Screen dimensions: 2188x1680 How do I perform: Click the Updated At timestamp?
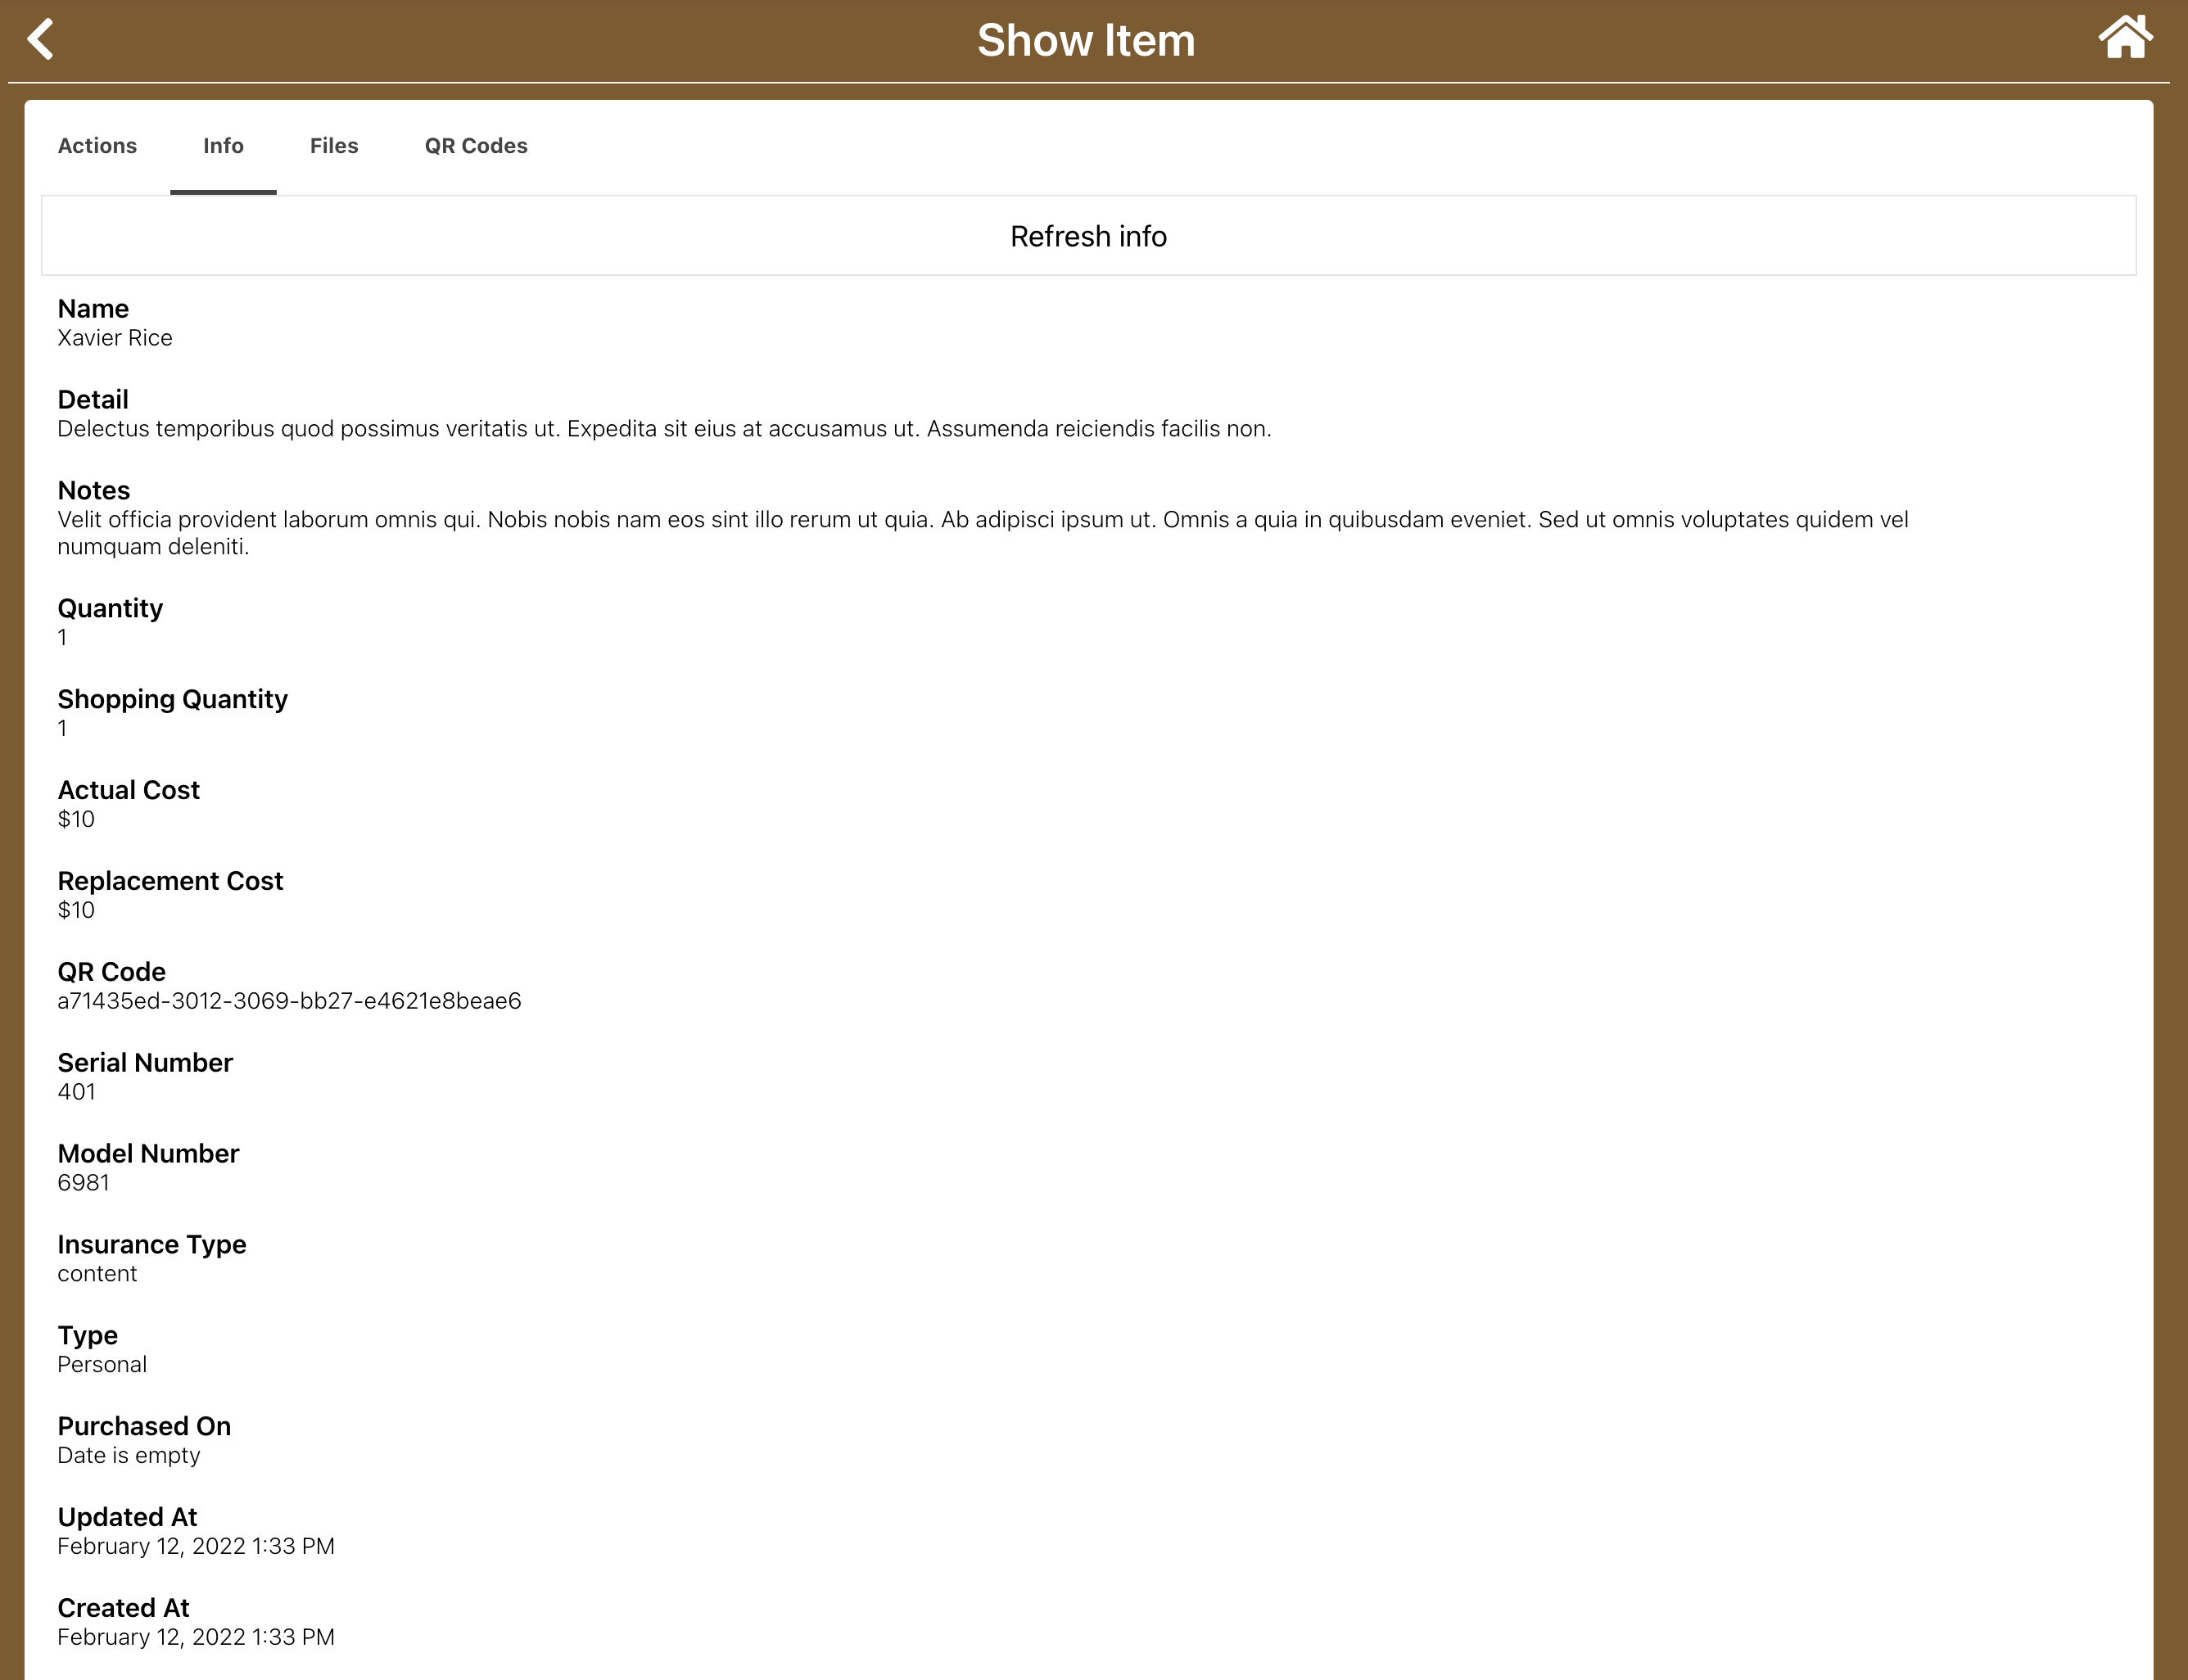(x=196, y=1547)
